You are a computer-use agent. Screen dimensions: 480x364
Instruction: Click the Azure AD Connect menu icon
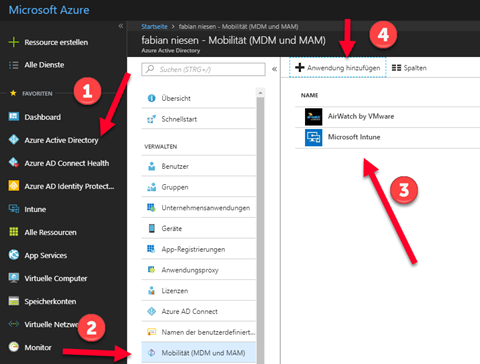(151, 311)
